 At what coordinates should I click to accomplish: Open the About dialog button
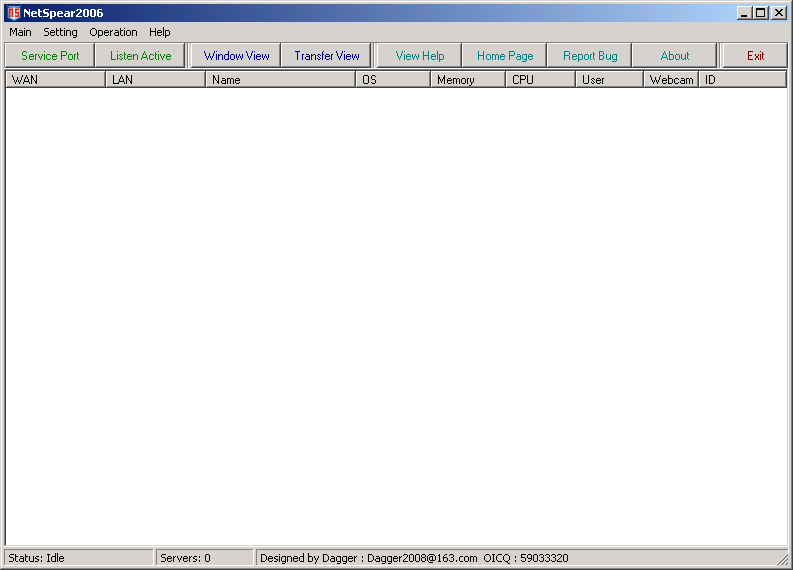coord(674,56)
